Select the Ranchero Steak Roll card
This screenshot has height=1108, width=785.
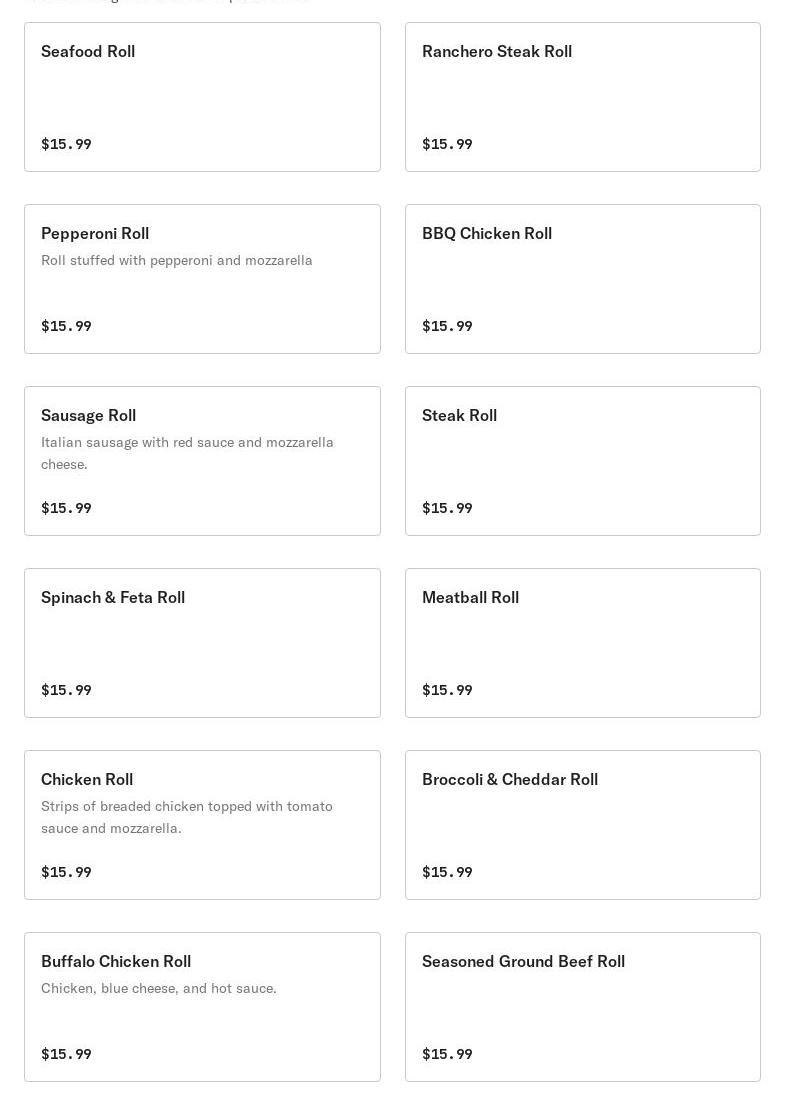582,97
